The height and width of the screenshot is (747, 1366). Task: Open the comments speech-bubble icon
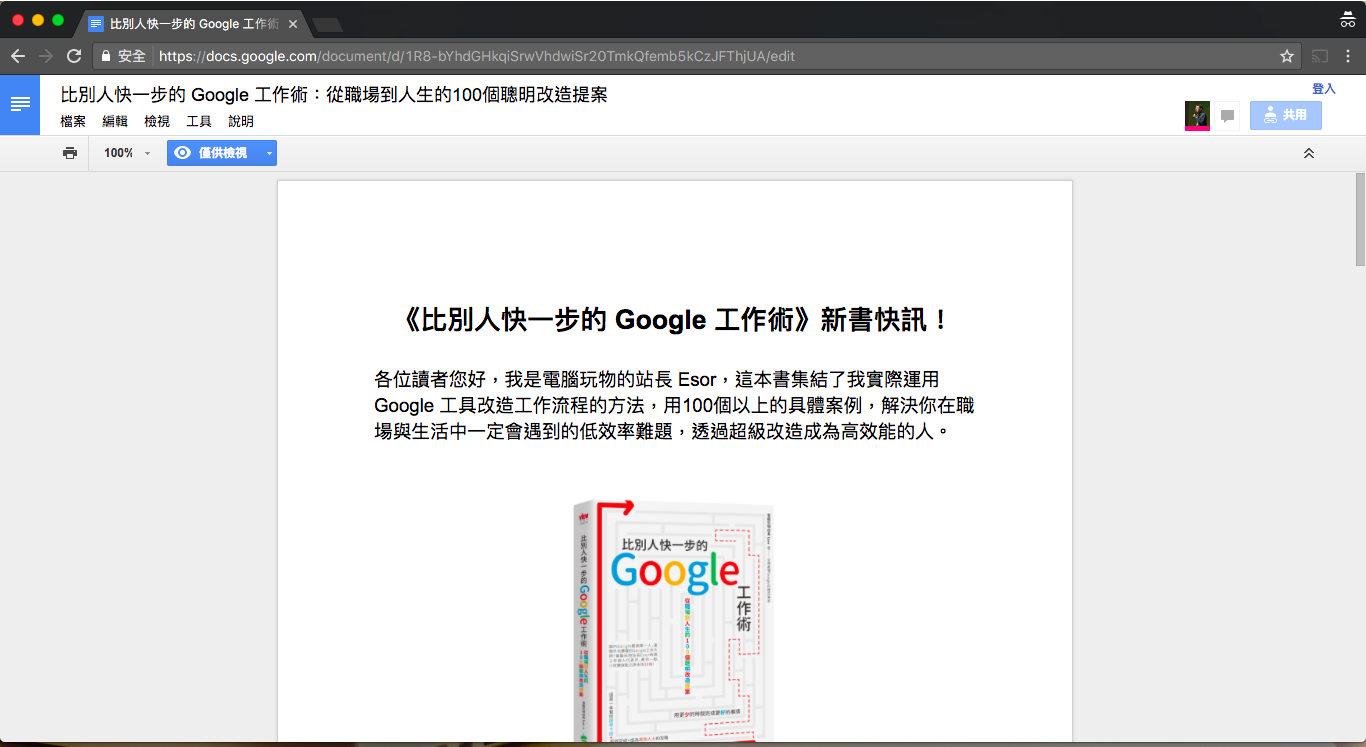click(x=1228, y=116)
